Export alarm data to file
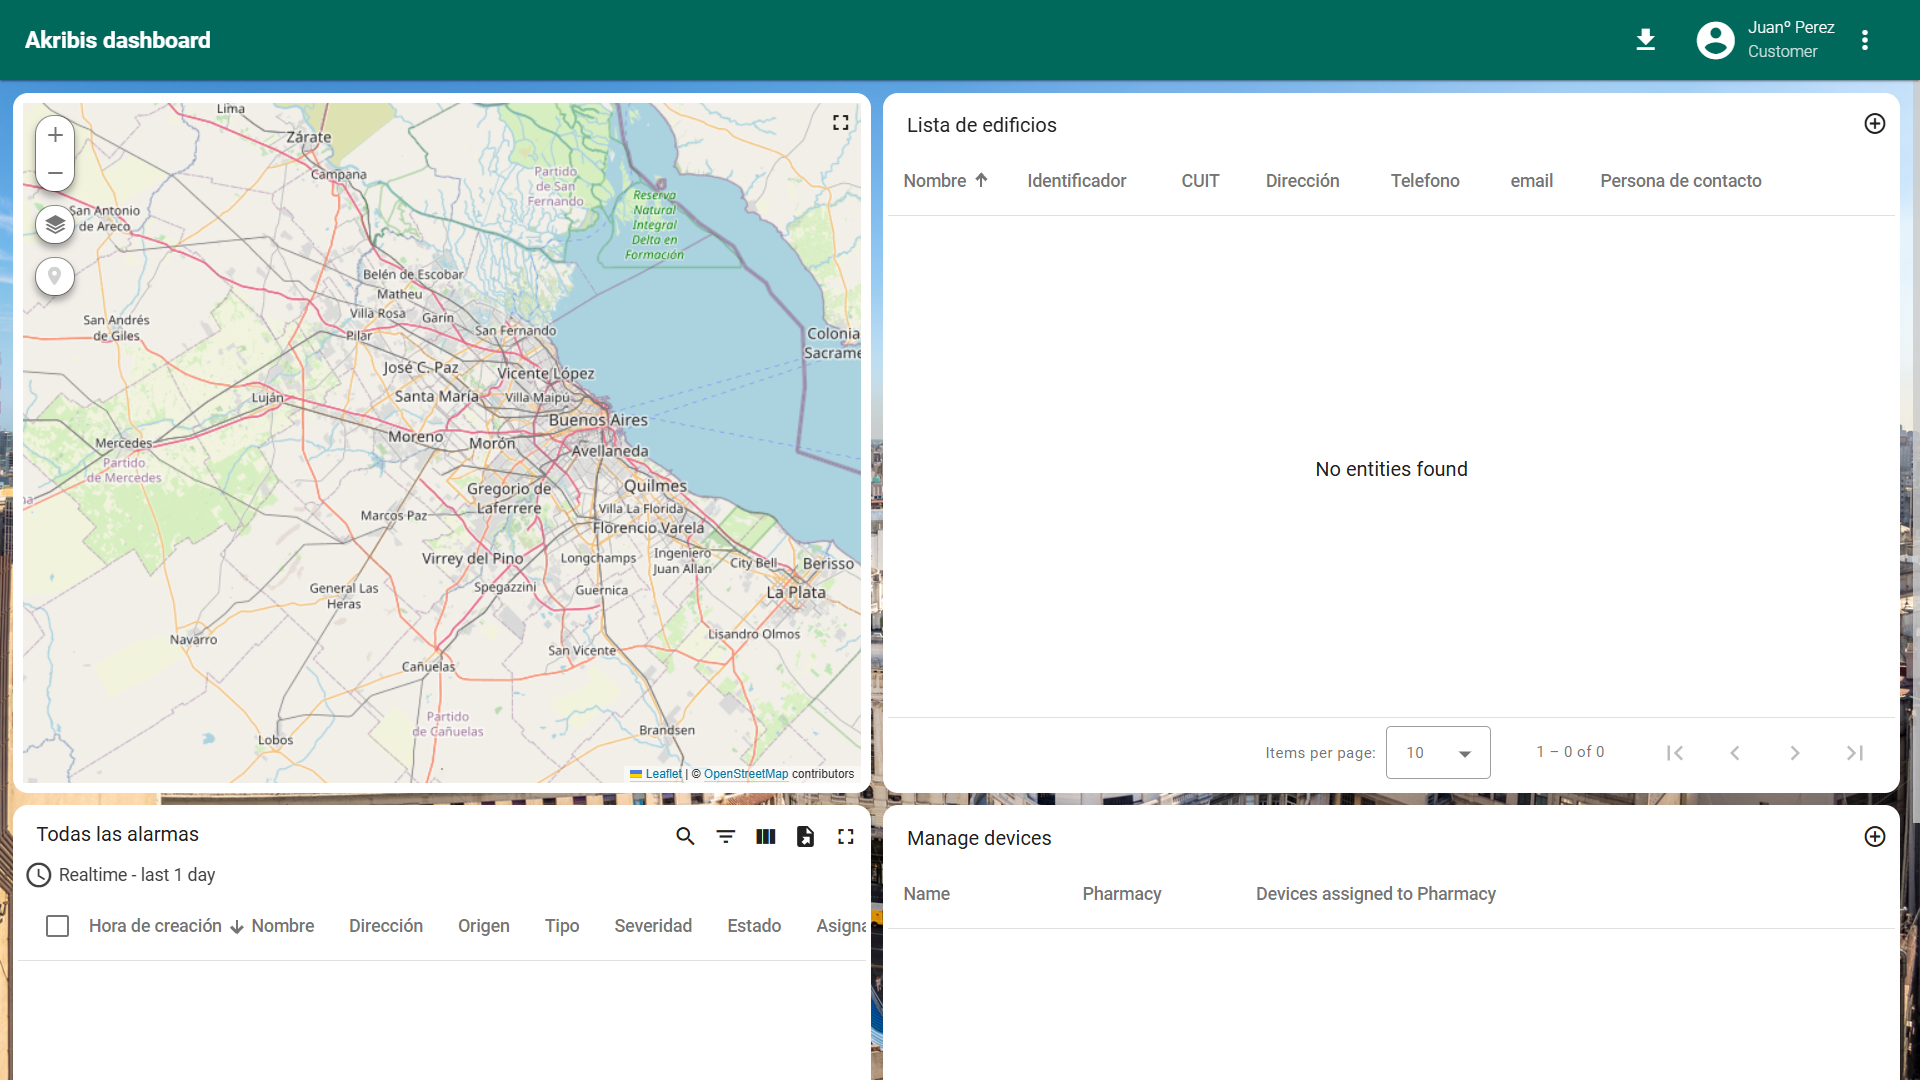This screenshot has height=1080, width=1920. (x=805, y=836)
